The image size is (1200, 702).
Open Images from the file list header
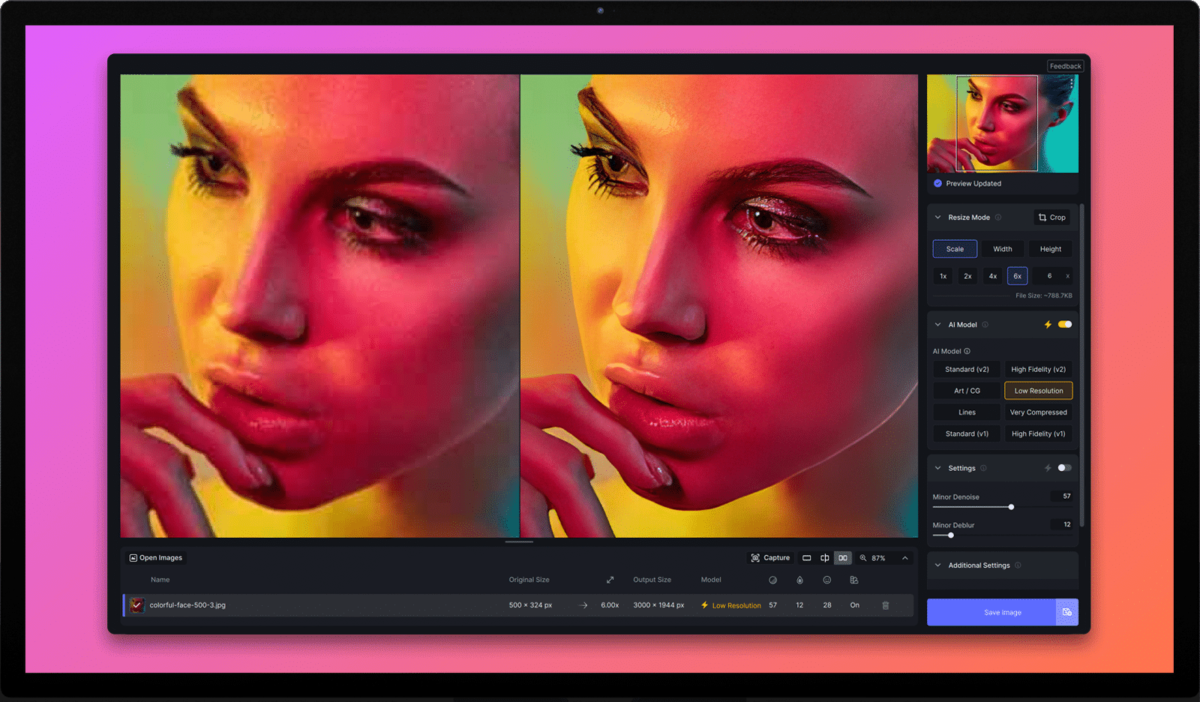pyautogui.click(x=155, y=558)
